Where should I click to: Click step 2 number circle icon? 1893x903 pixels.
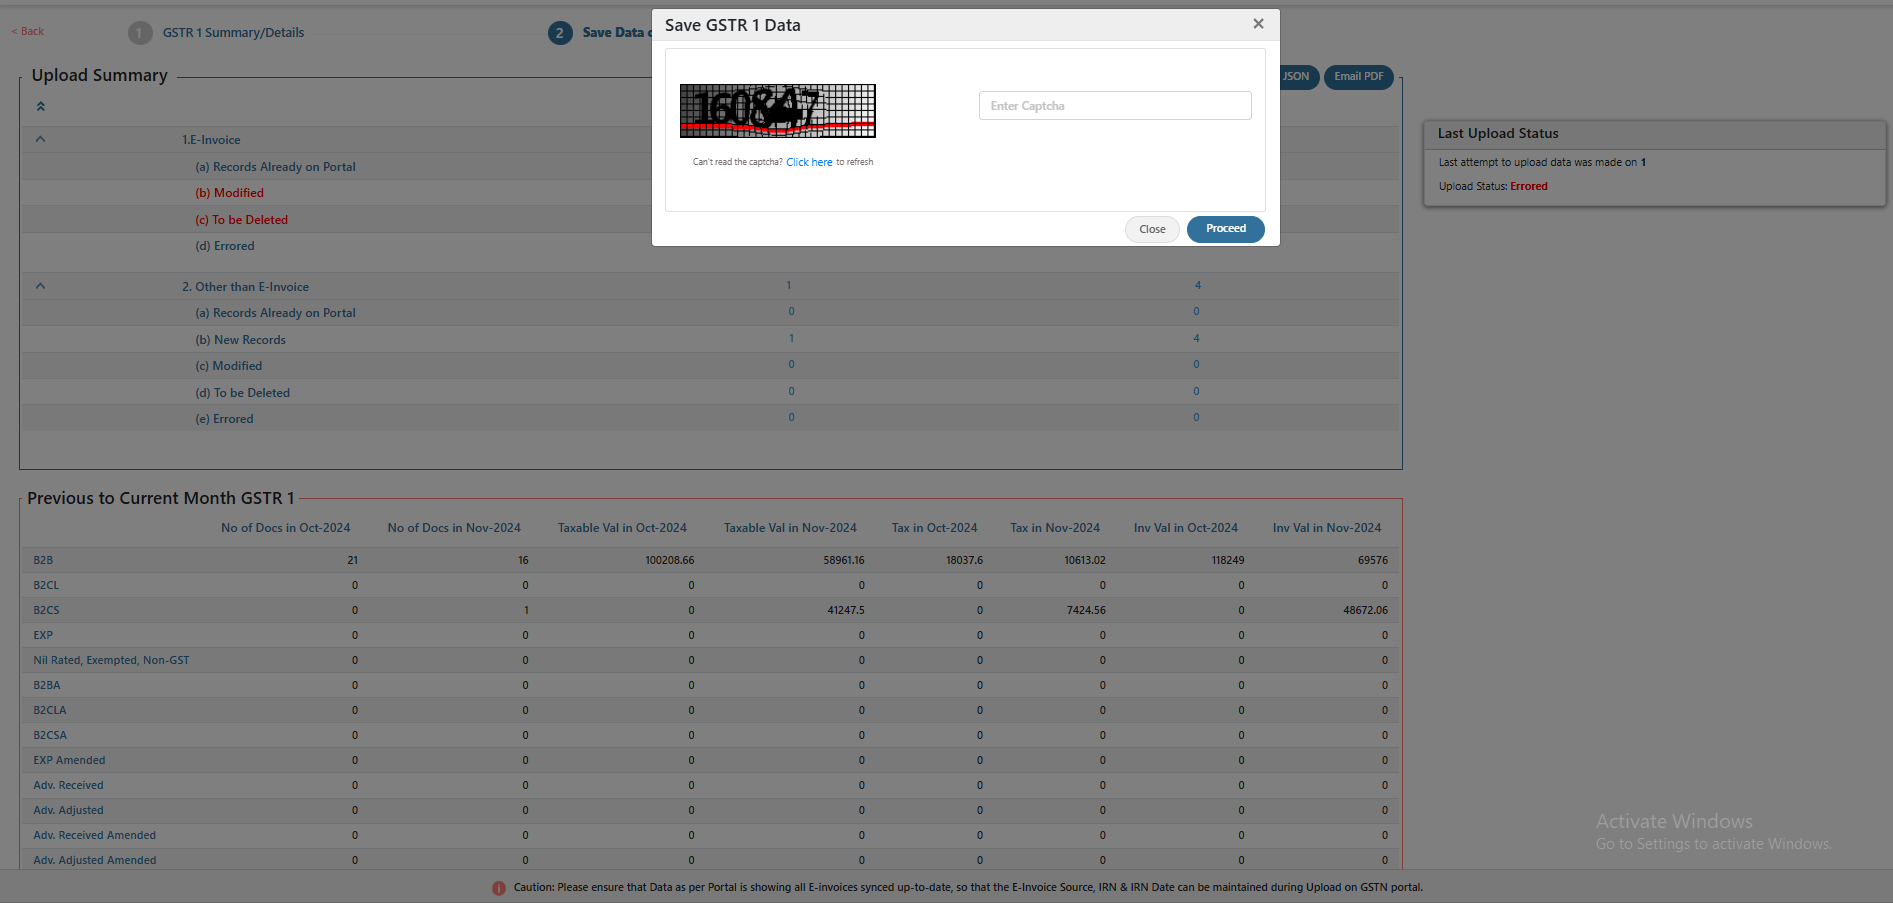coord(560,33)
